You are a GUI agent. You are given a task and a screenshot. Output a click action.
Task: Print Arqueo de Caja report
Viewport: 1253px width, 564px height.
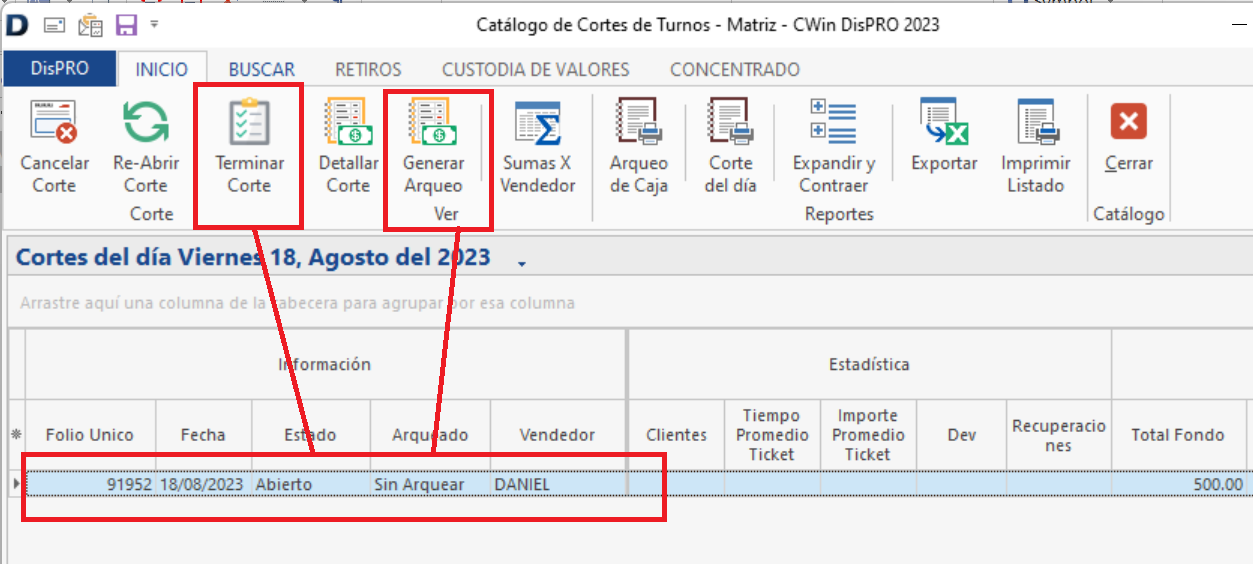[x=639, y=145]
